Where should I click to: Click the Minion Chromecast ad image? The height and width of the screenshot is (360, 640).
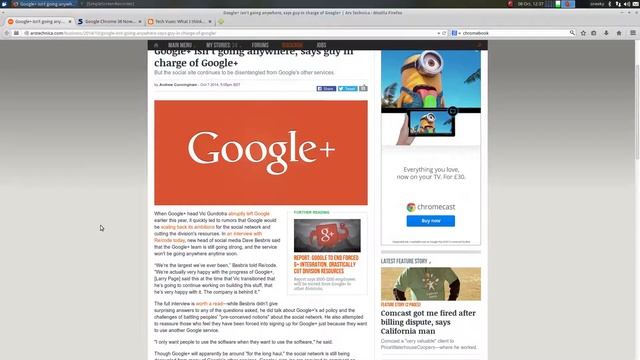click(x=431, y=98)
